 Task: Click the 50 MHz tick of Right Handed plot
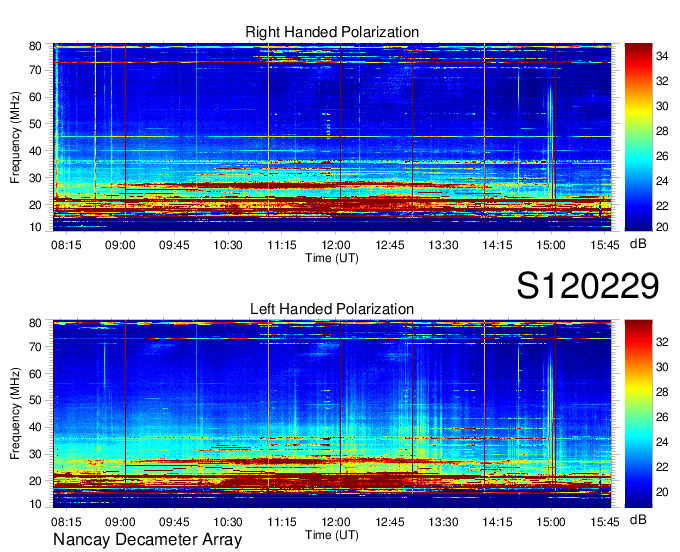click(x=35, y=124)
